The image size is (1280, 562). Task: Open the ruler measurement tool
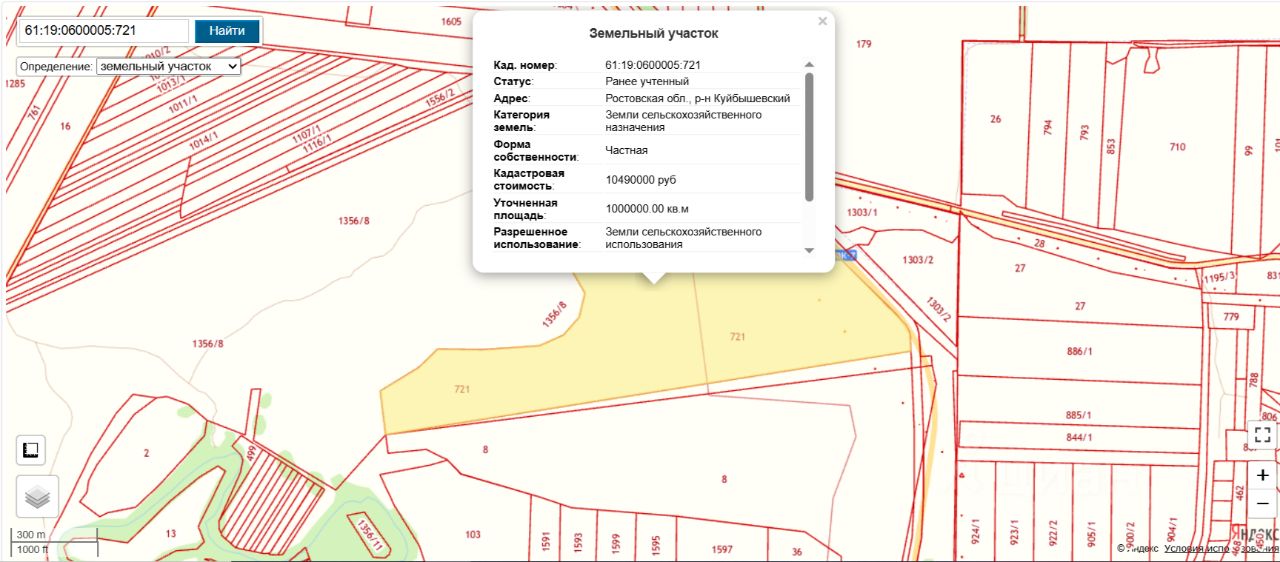click(30, 450)
